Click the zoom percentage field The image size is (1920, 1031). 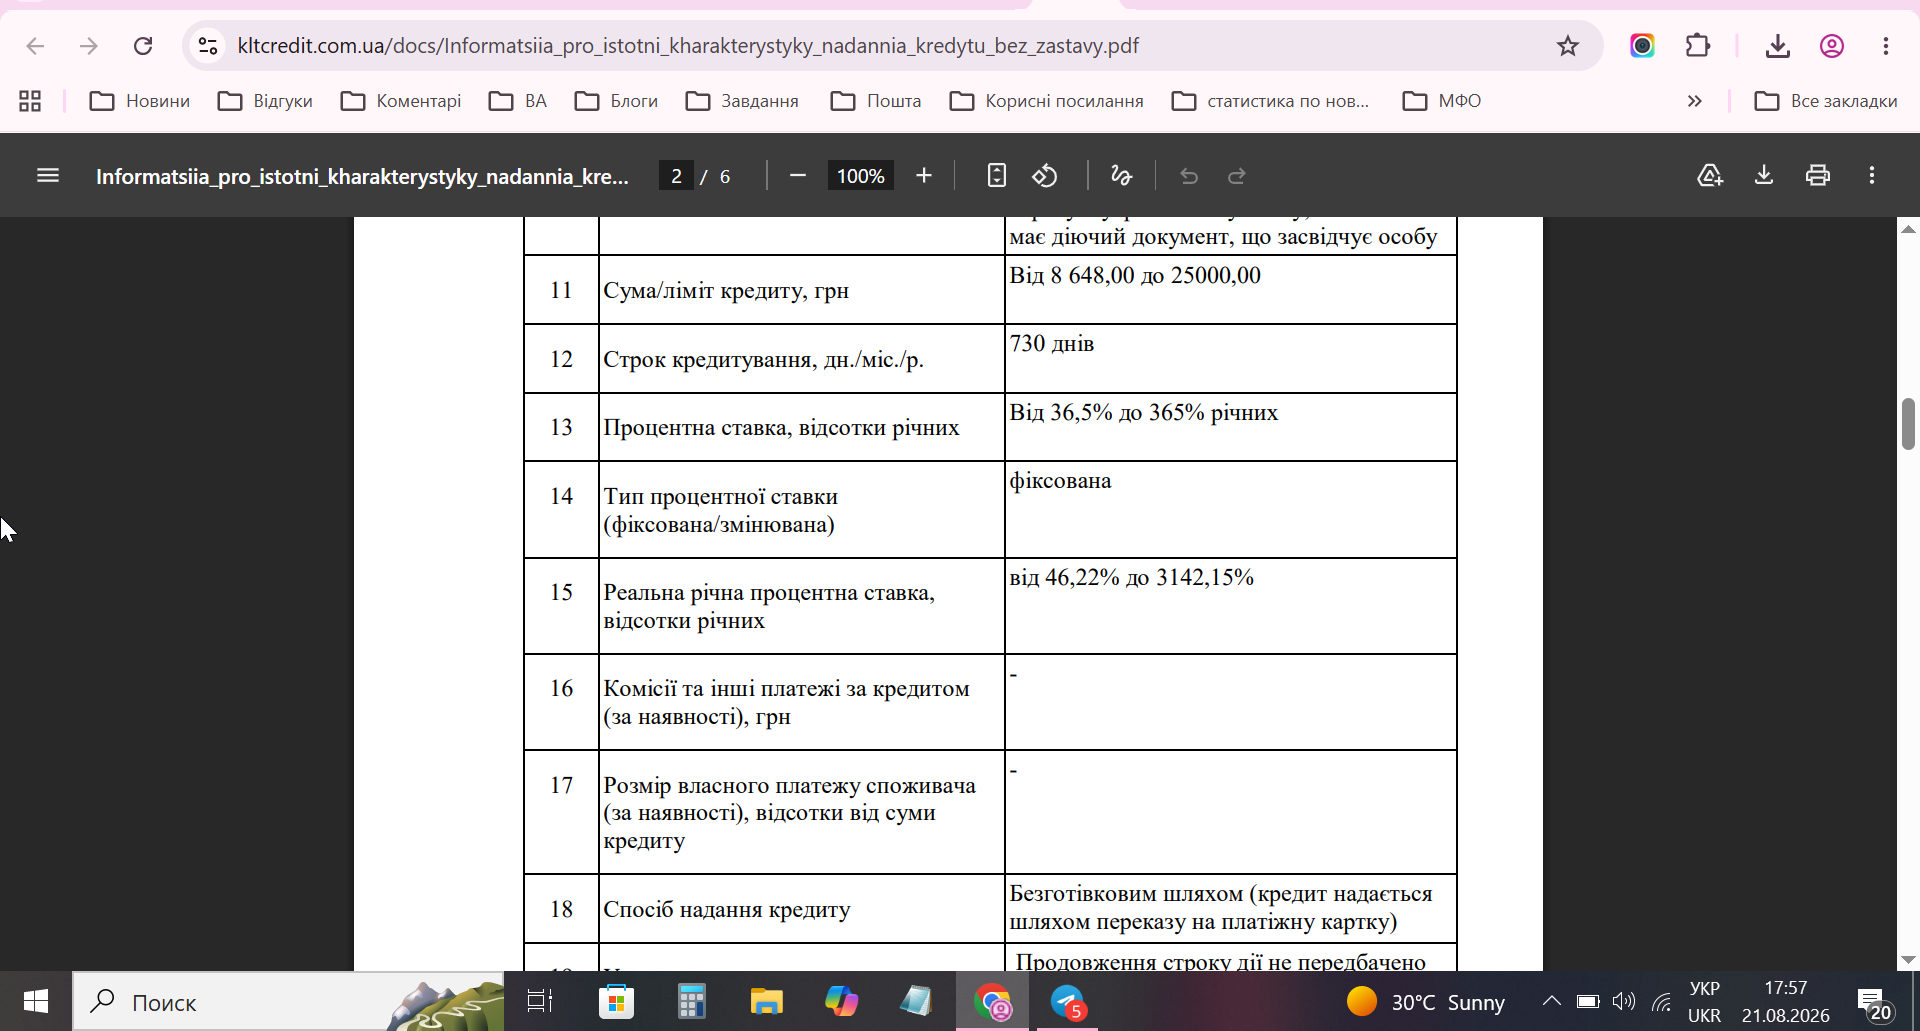pyautogui.click(x=861, y=176)
